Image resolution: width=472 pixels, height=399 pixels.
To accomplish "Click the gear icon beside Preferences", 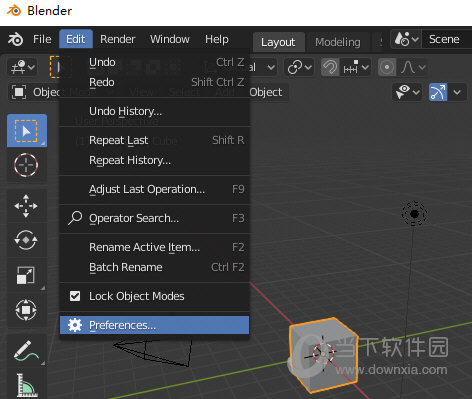I will [75, 325].
